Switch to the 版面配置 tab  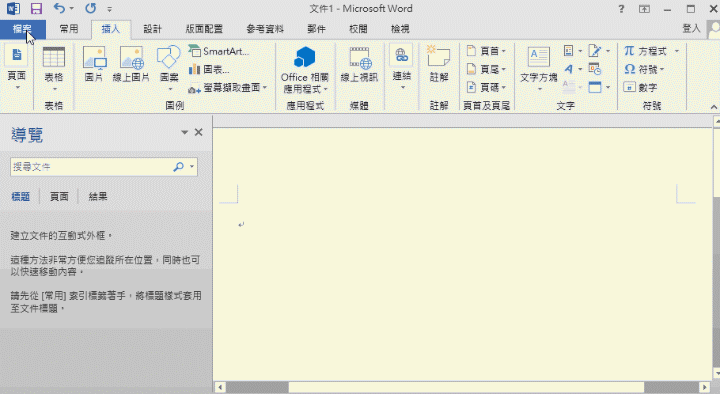pos(204,29)
